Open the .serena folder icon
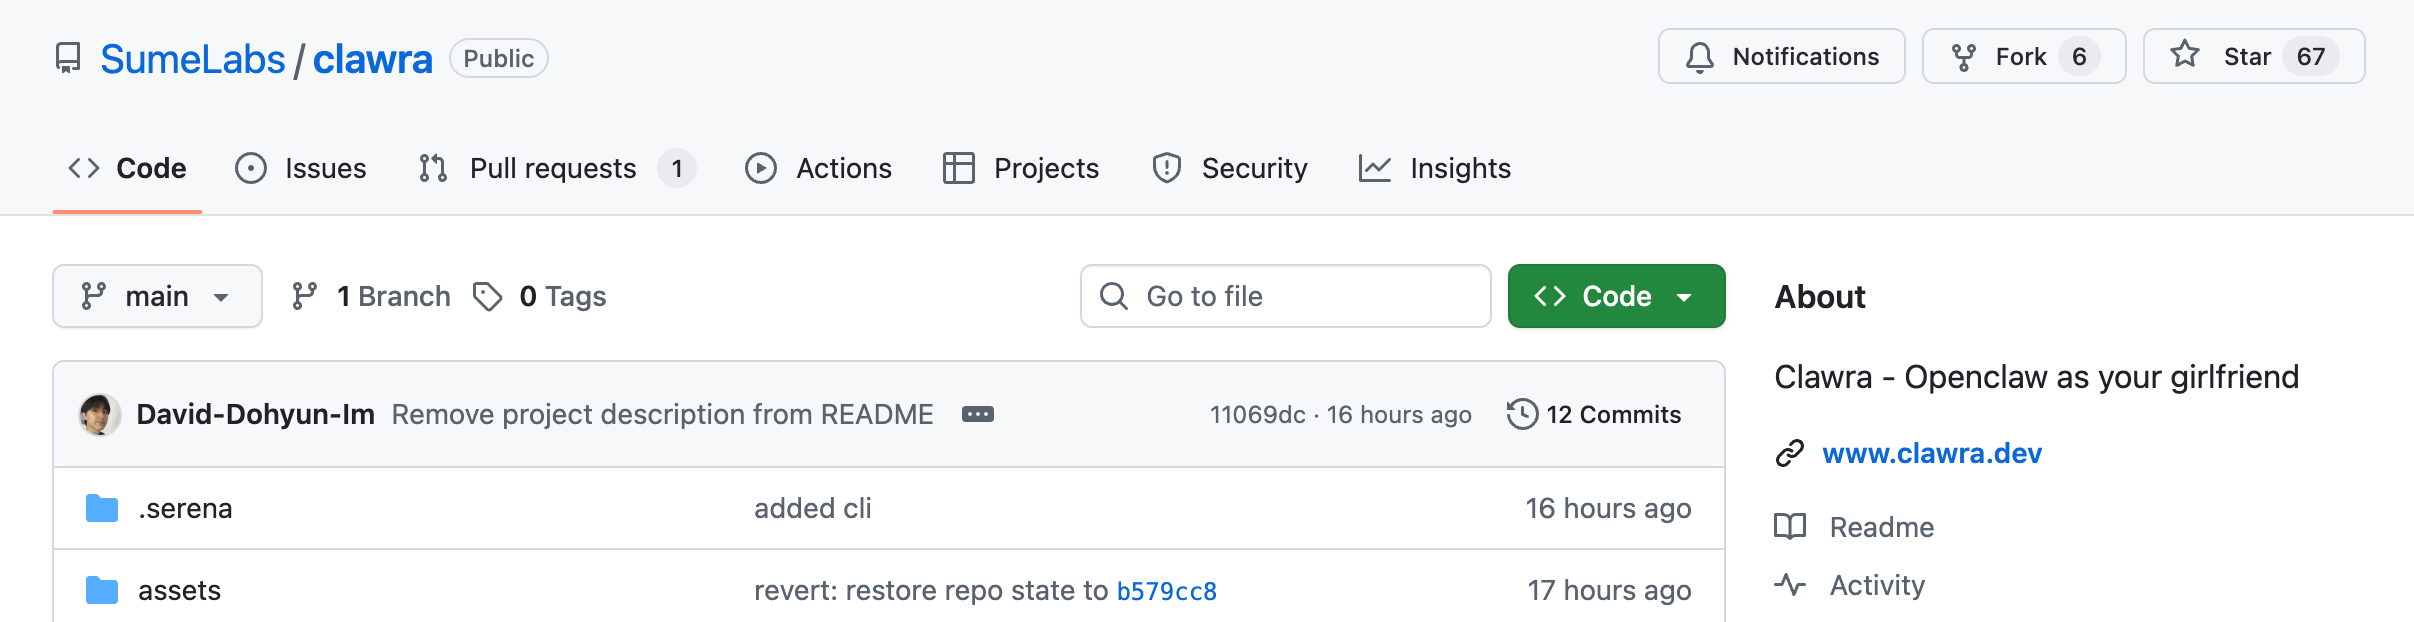Image resolution: width=2414 pixels, height=622 pixels. [x=102, y=508]
